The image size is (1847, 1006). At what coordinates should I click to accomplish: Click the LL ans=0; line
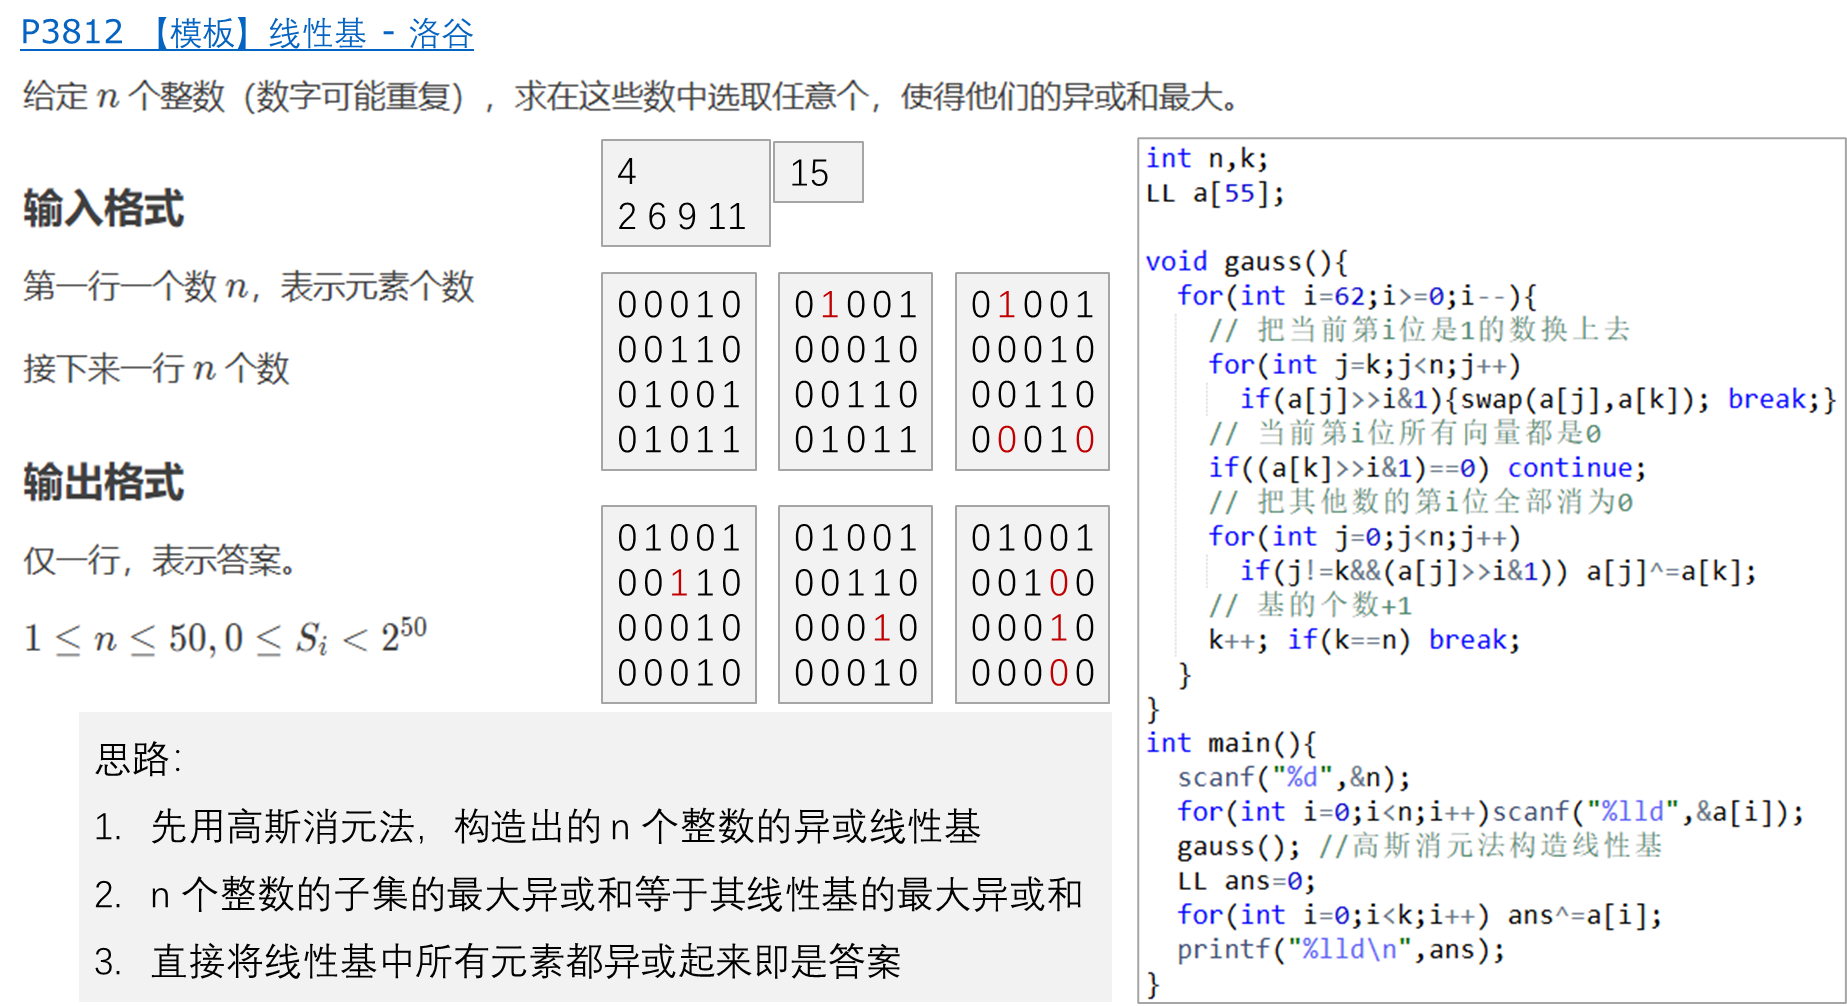coord(1246,881)
